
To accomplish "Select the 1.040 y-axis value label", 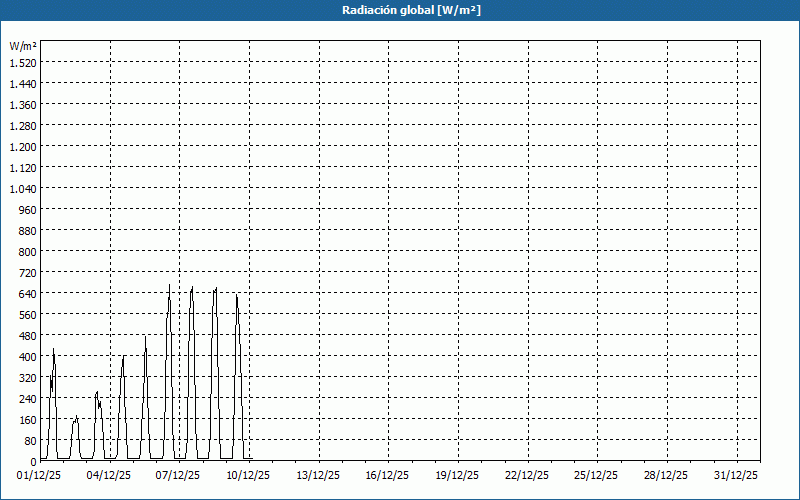I will point(23,188).
